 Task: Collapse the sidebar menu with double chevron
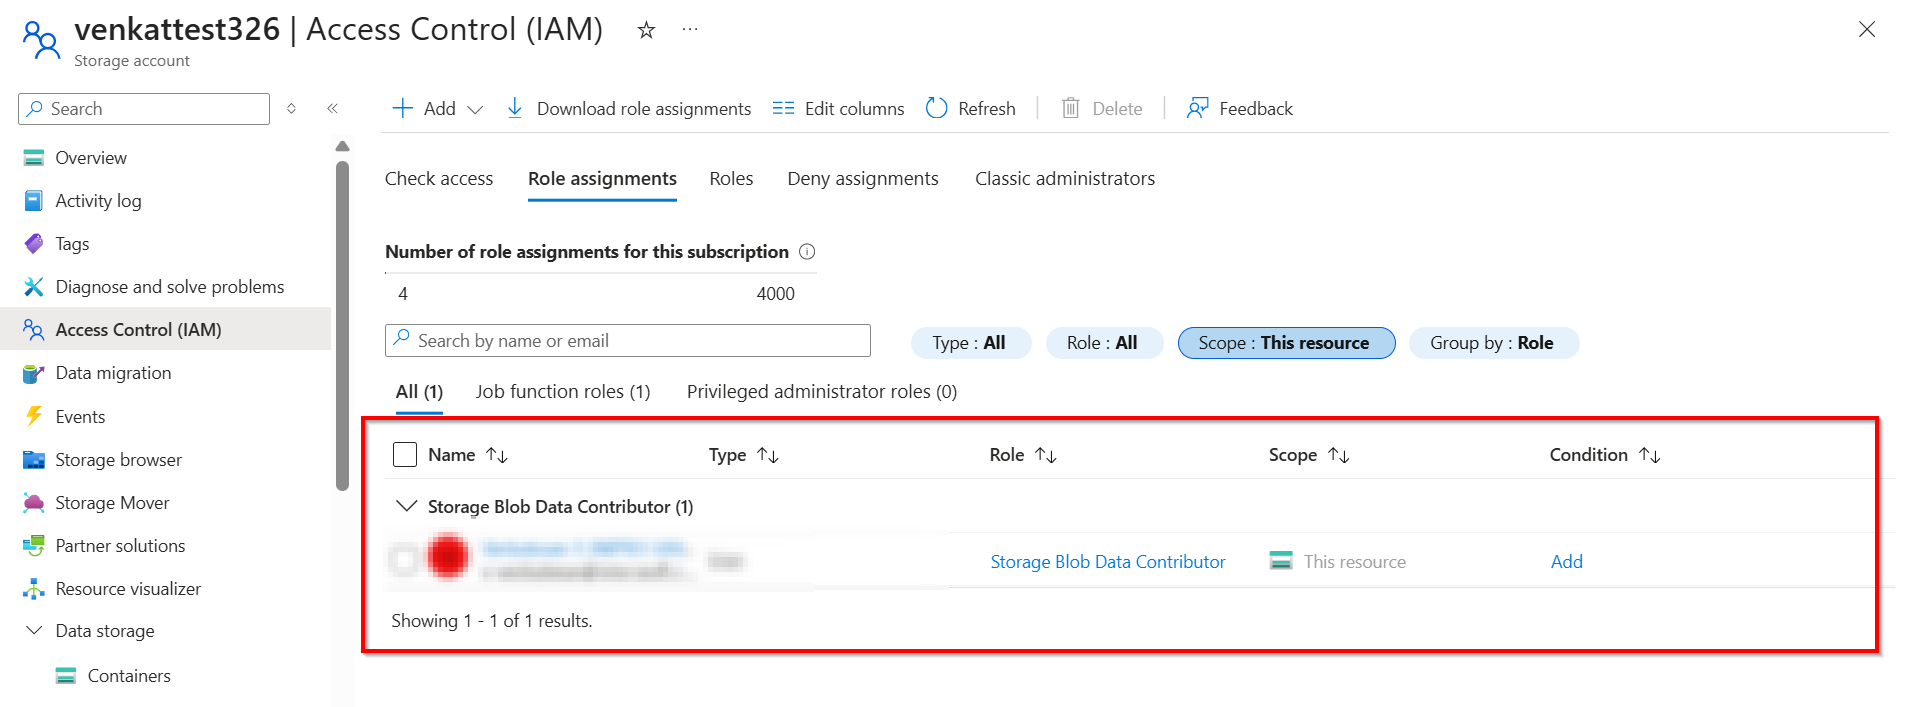[x=332, y=108]
